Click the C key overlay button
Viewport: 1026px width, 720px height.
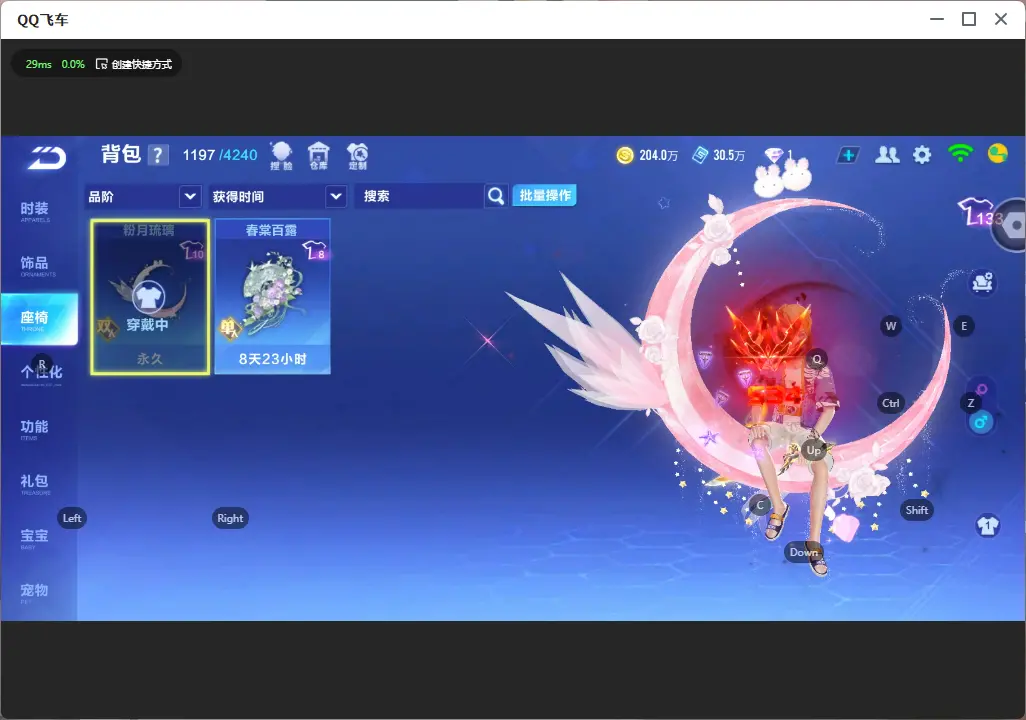tap(760, 505)
